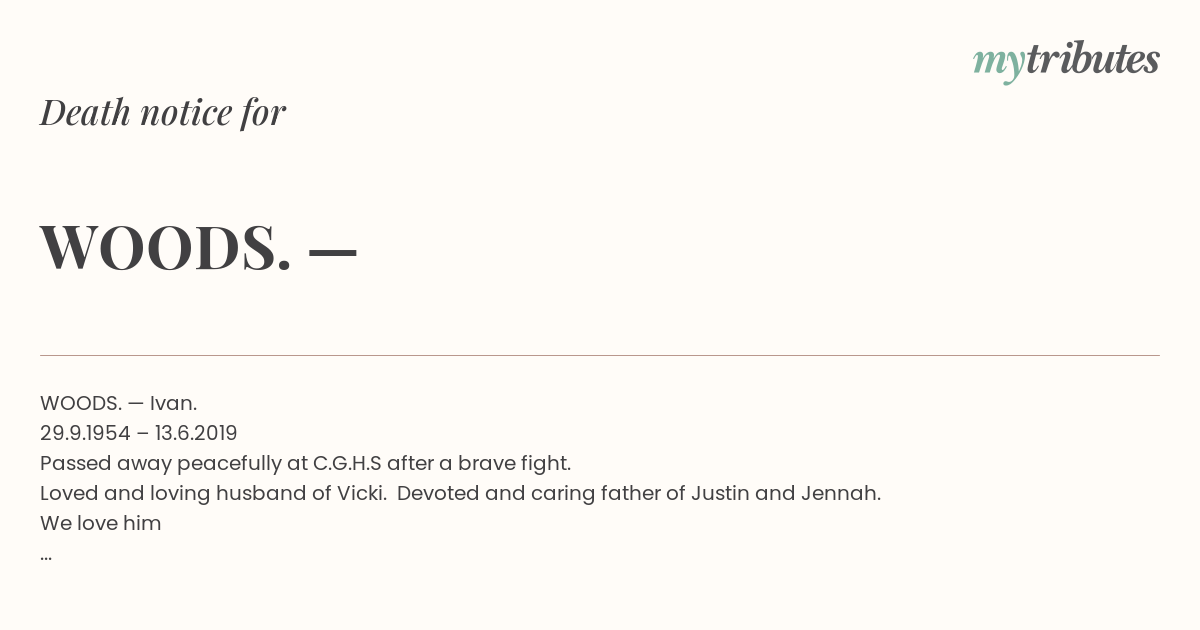Click the dates 29.9.1954 – 13.6.2019

(x=139, y=433)
